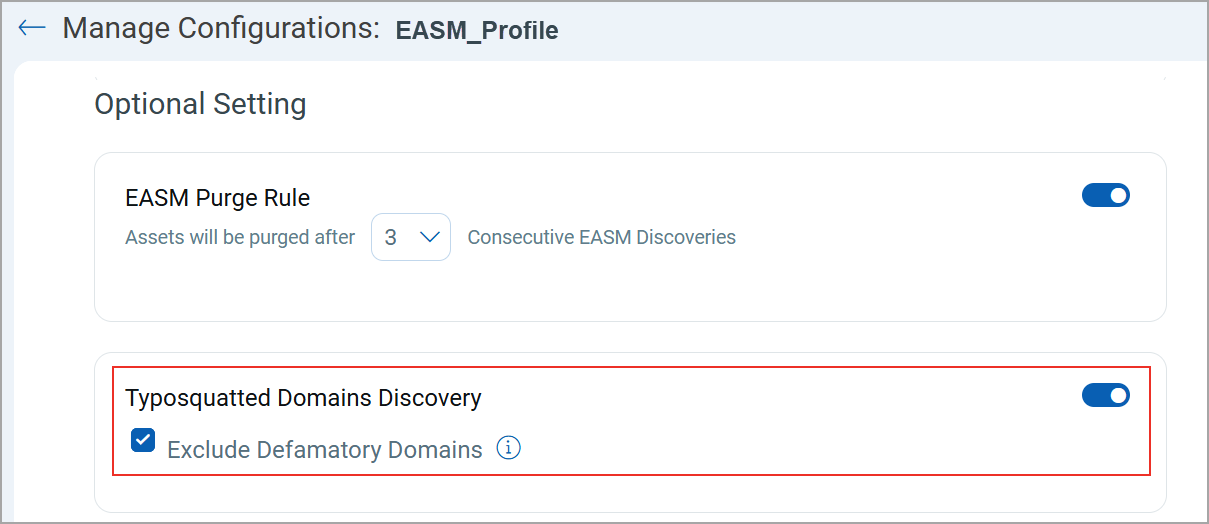Click the EASM_Profile configuration name
Viewport: 1209px width, 524px height.
pyautogui.click(x=477, y=30)
